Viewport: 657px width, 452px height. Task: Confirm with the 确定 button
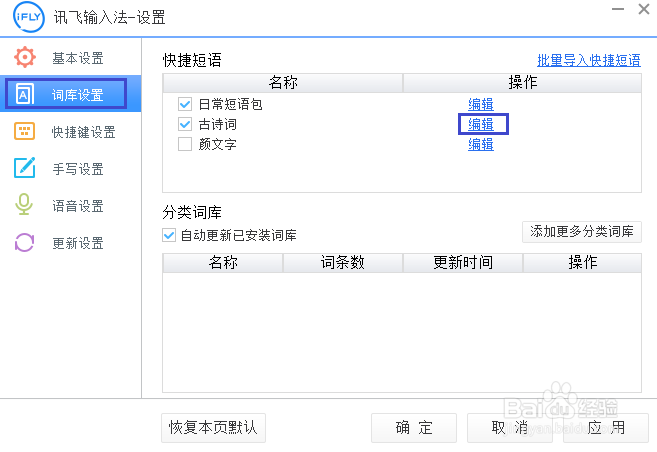coord(413,428)
